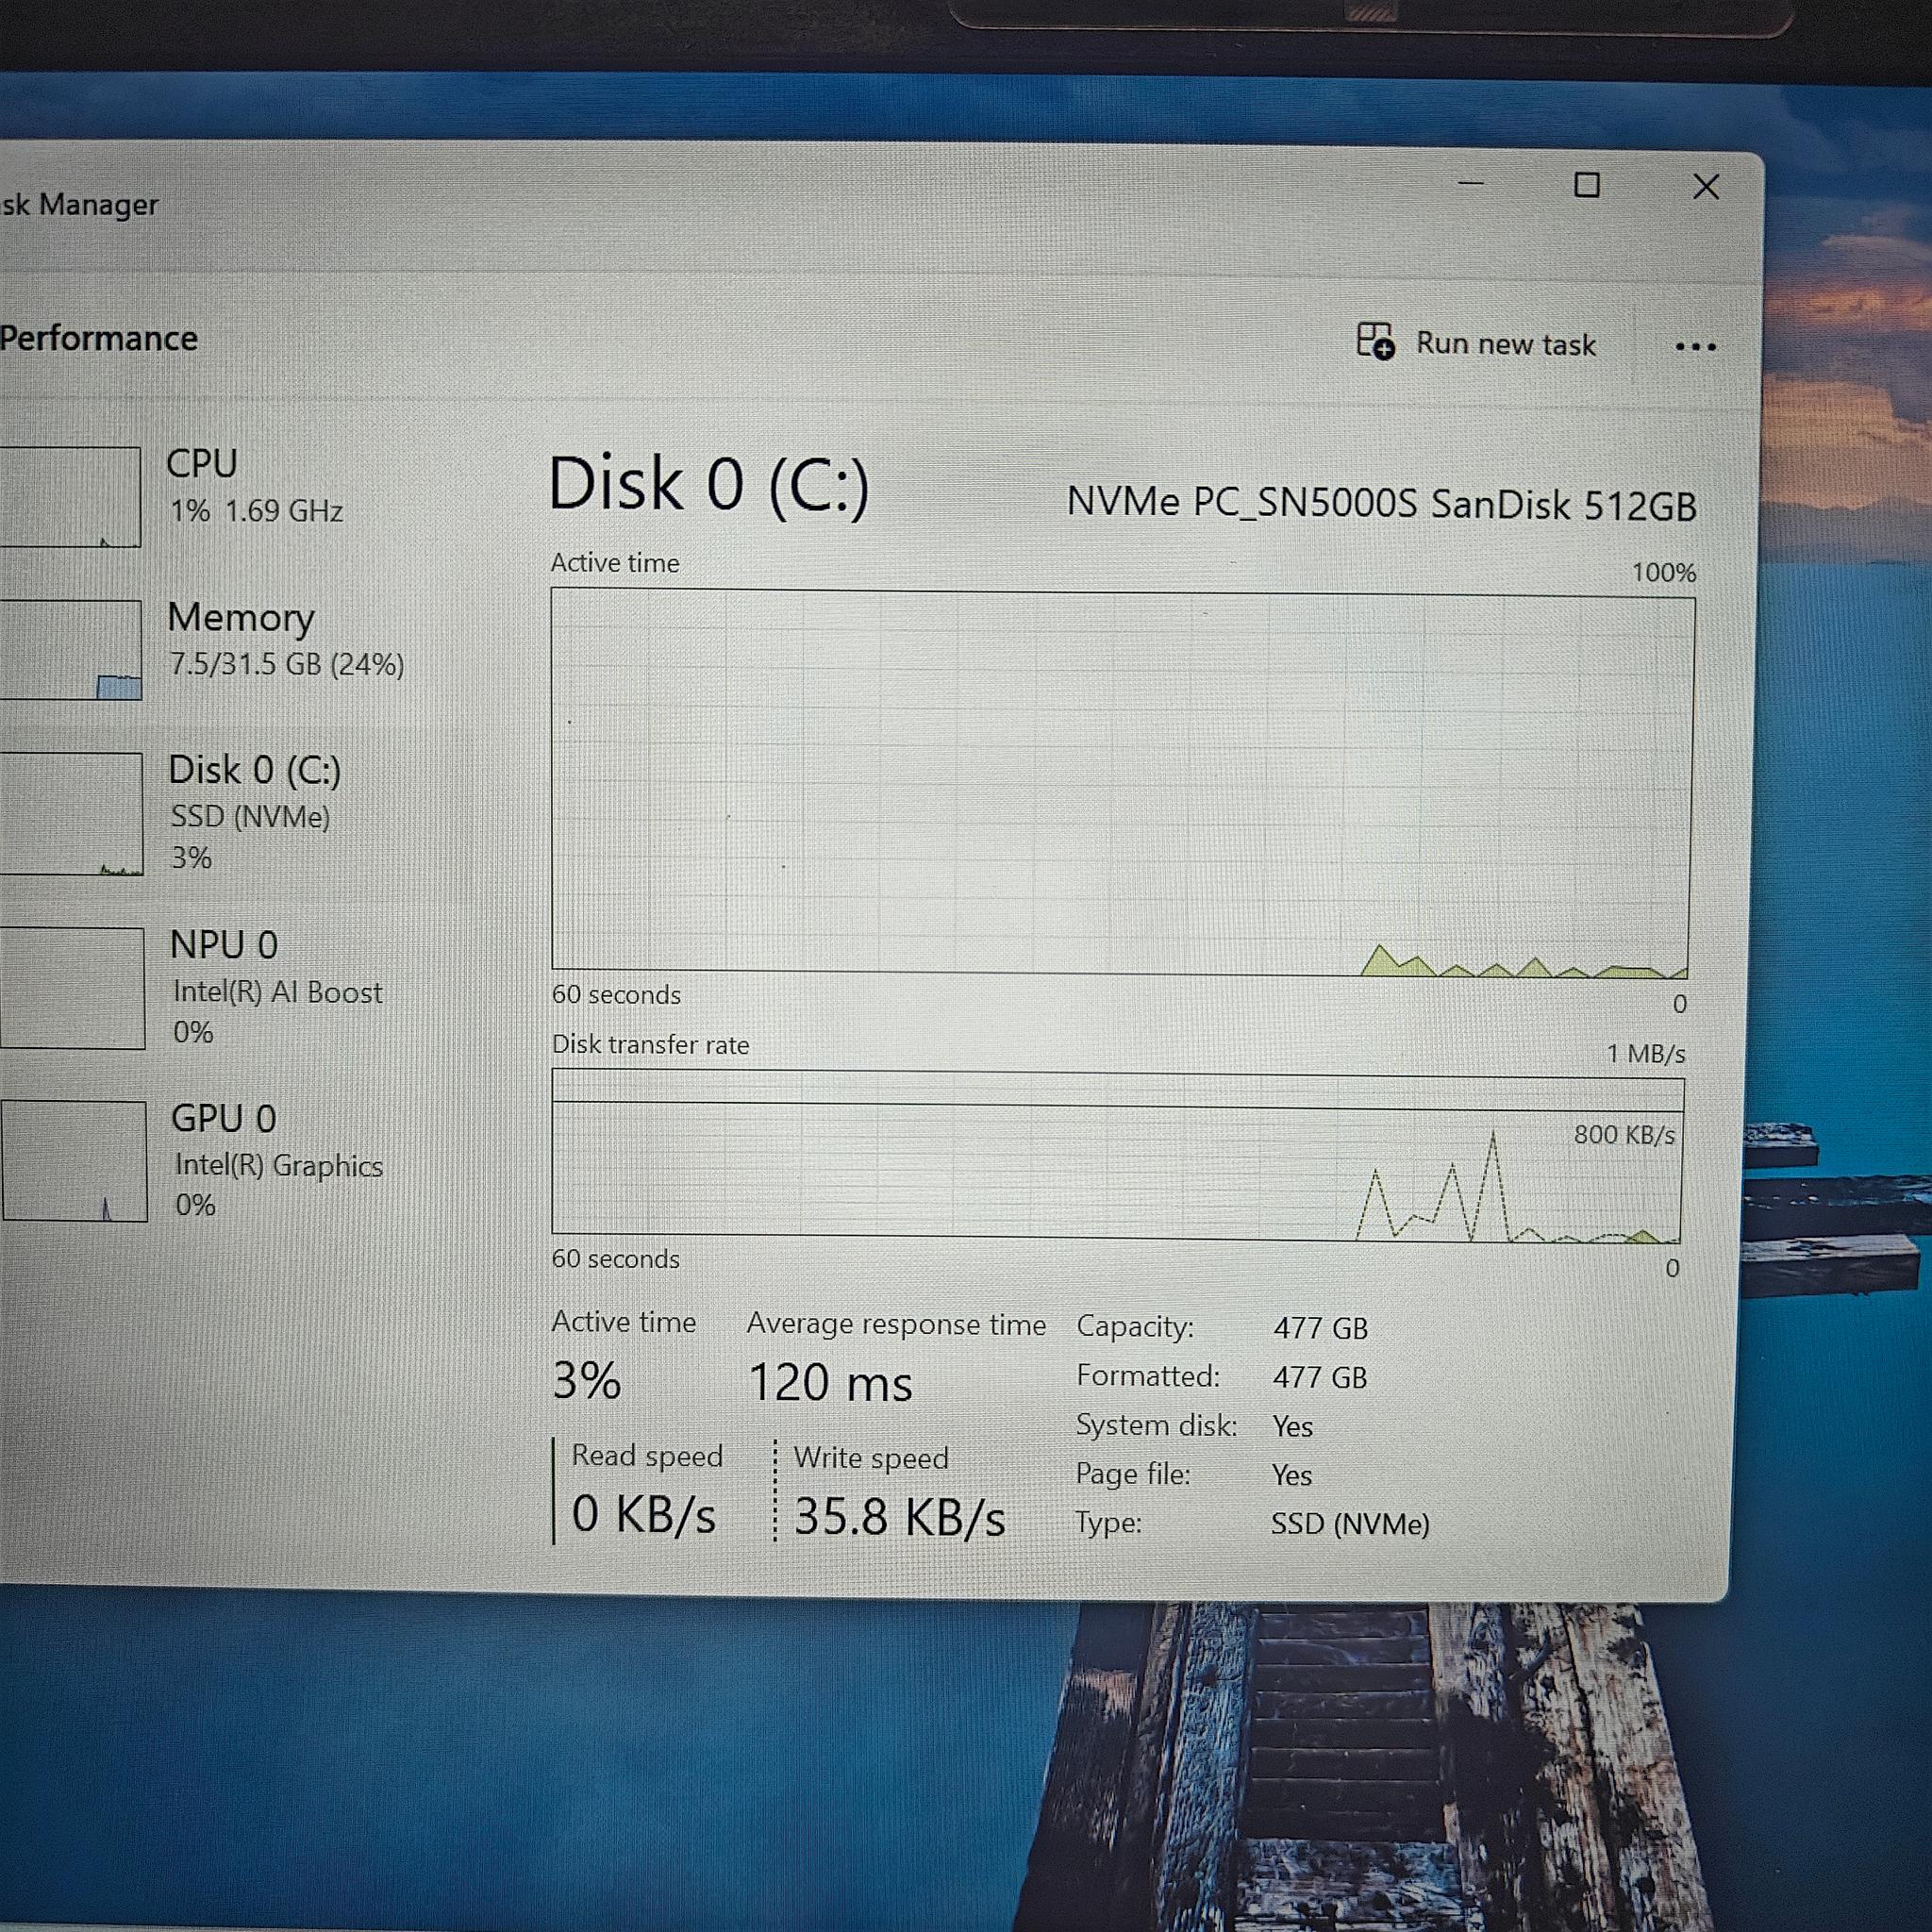
Task: Click the Memory mini graph thumbnail
Action: pyautogui.click(x=70, y=649)
